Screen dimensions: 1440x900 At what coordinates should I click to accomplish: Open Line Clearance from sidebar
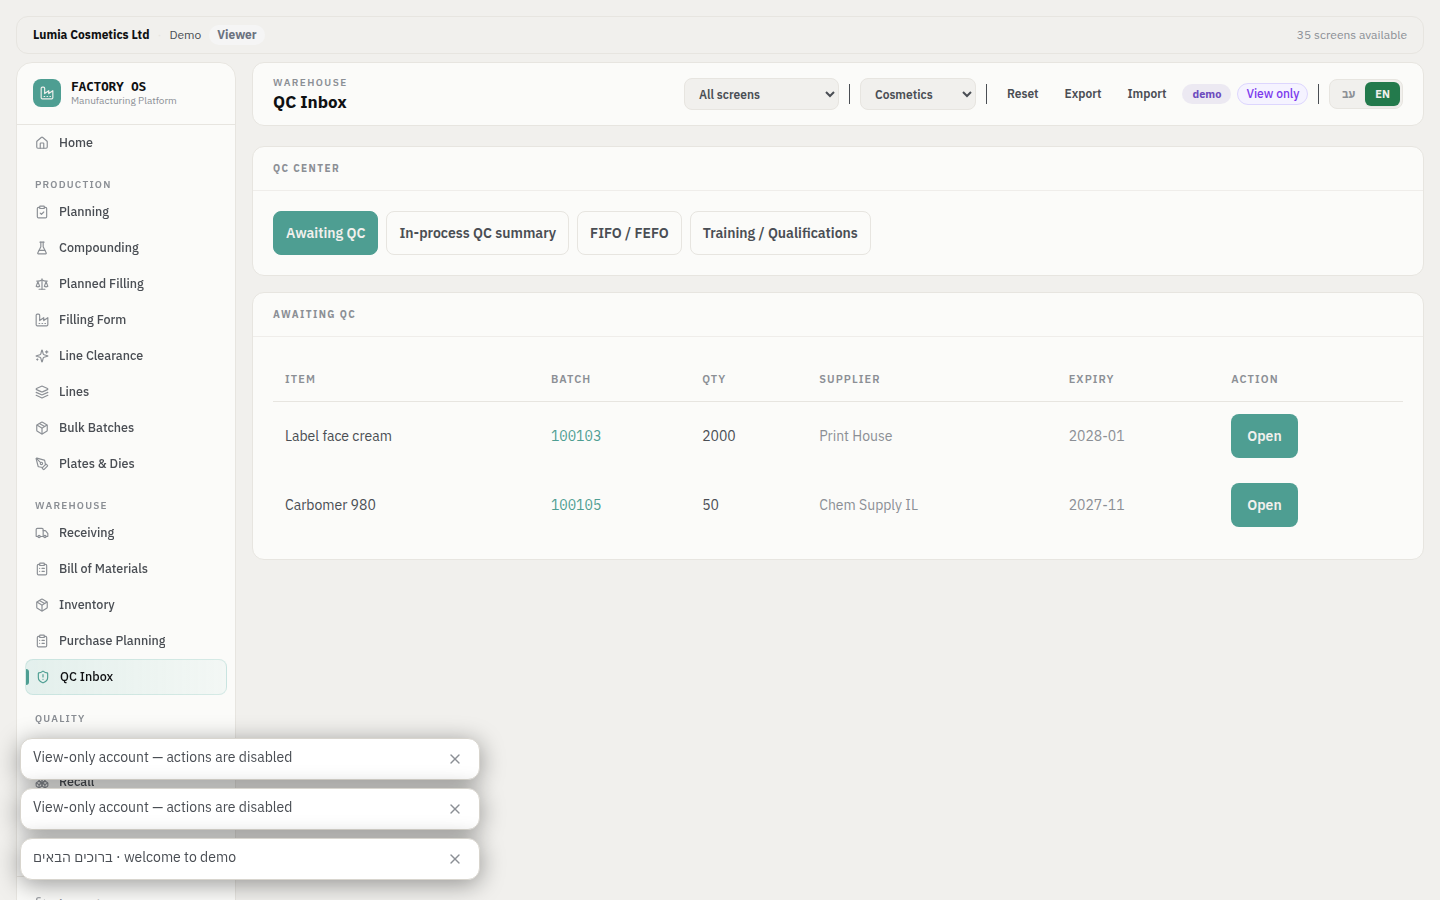[x=126, y=356]
